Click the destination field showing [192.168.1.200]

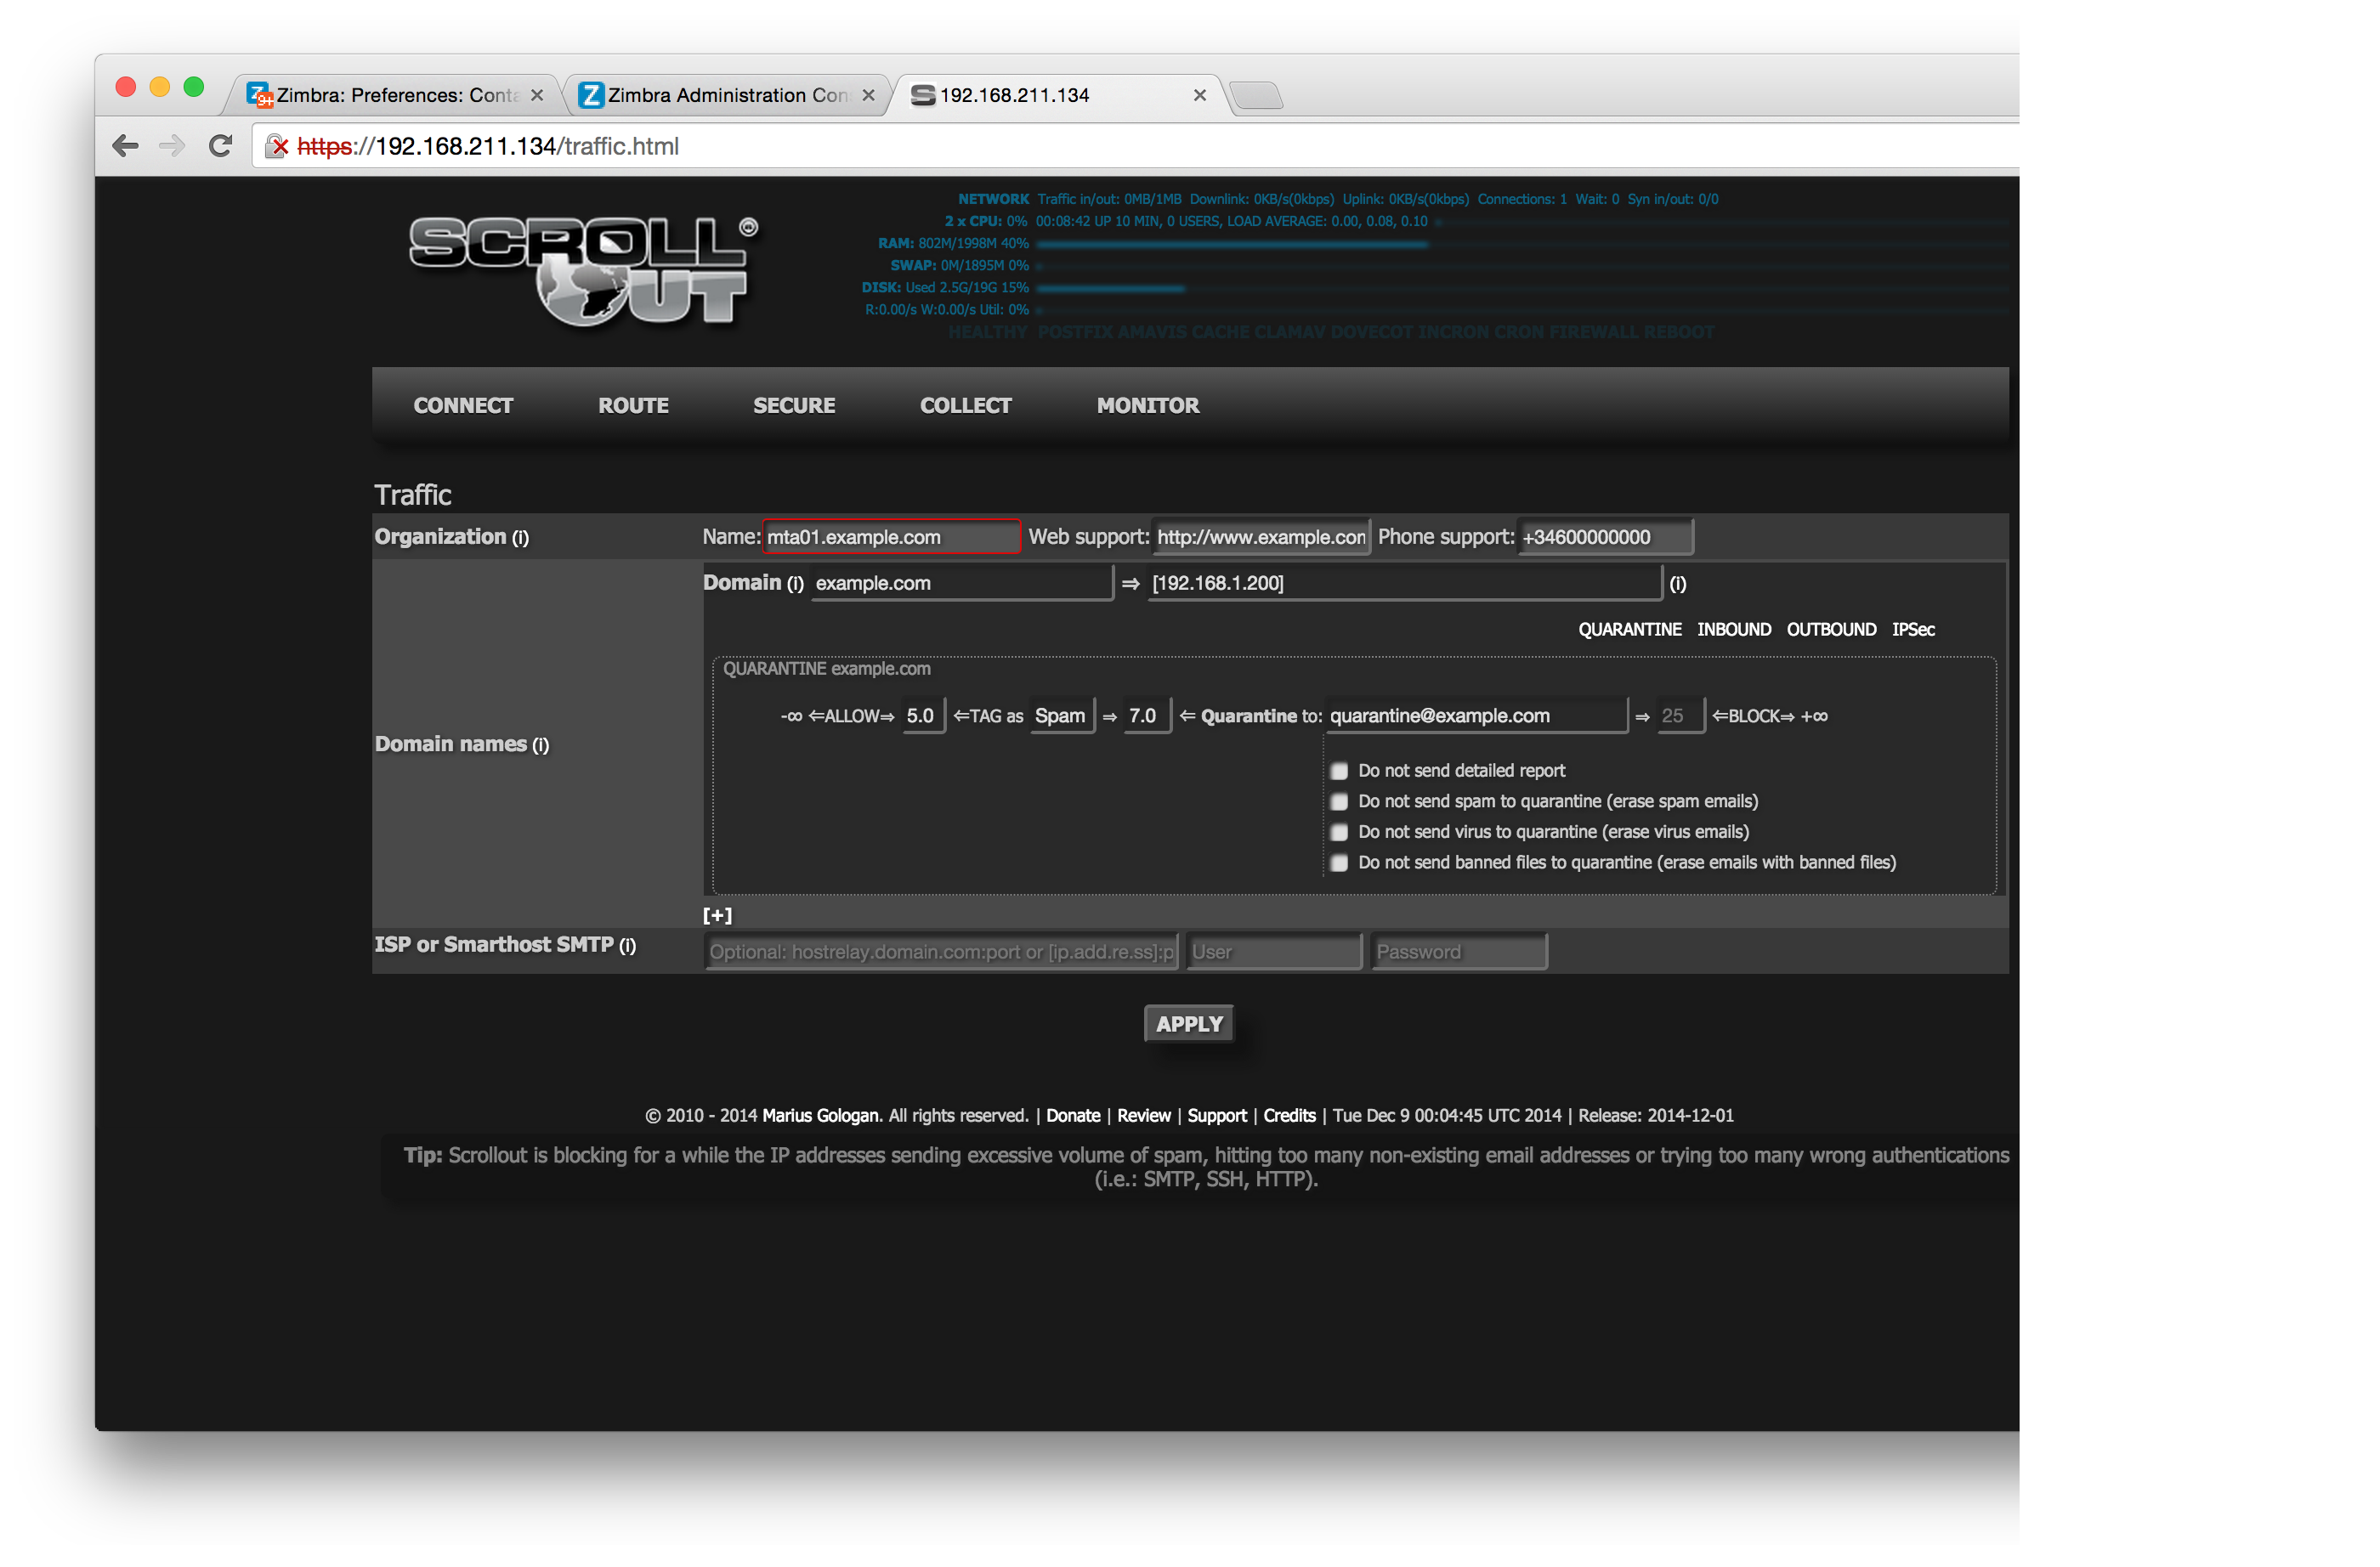[x=1404, y=583]
